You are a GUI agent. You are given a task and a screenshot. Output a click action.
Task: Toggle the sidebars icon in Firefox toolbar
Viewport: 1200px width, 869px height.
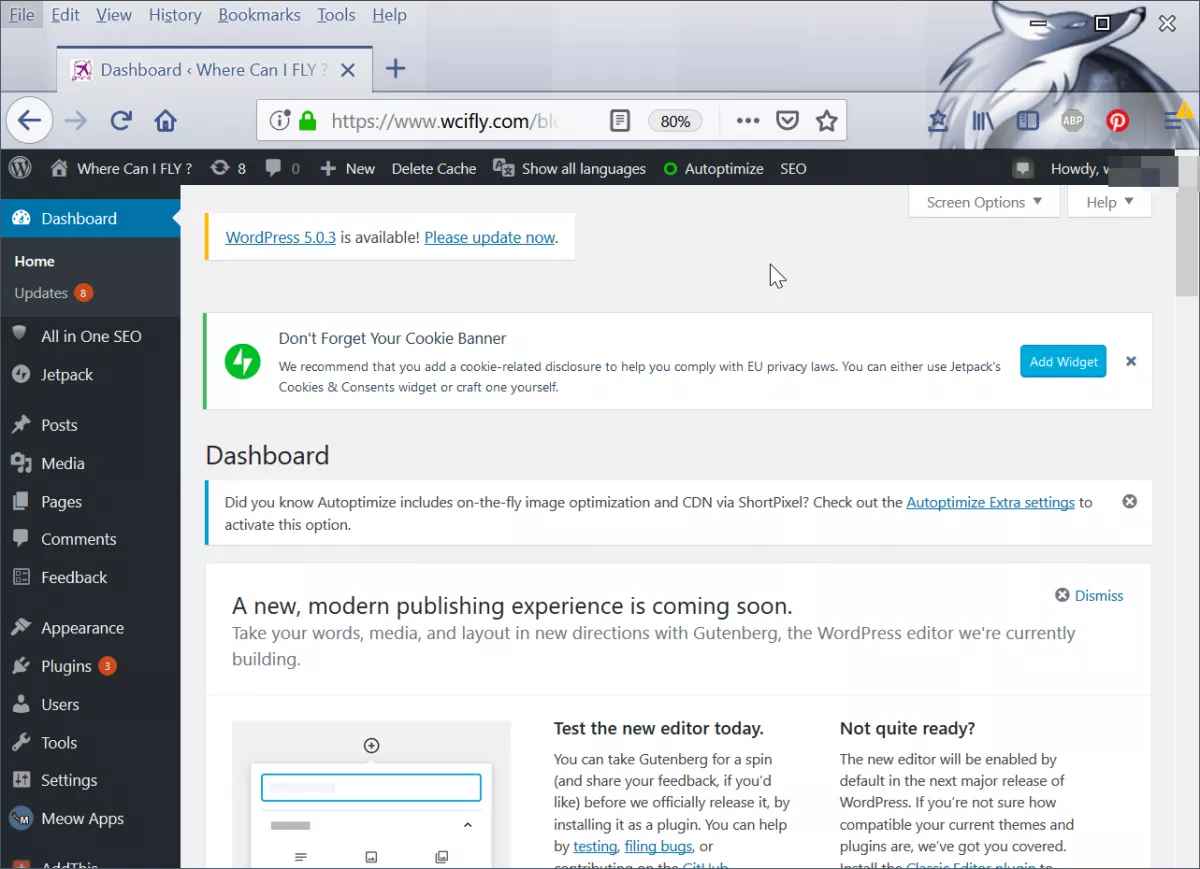tap(1028, 121)
